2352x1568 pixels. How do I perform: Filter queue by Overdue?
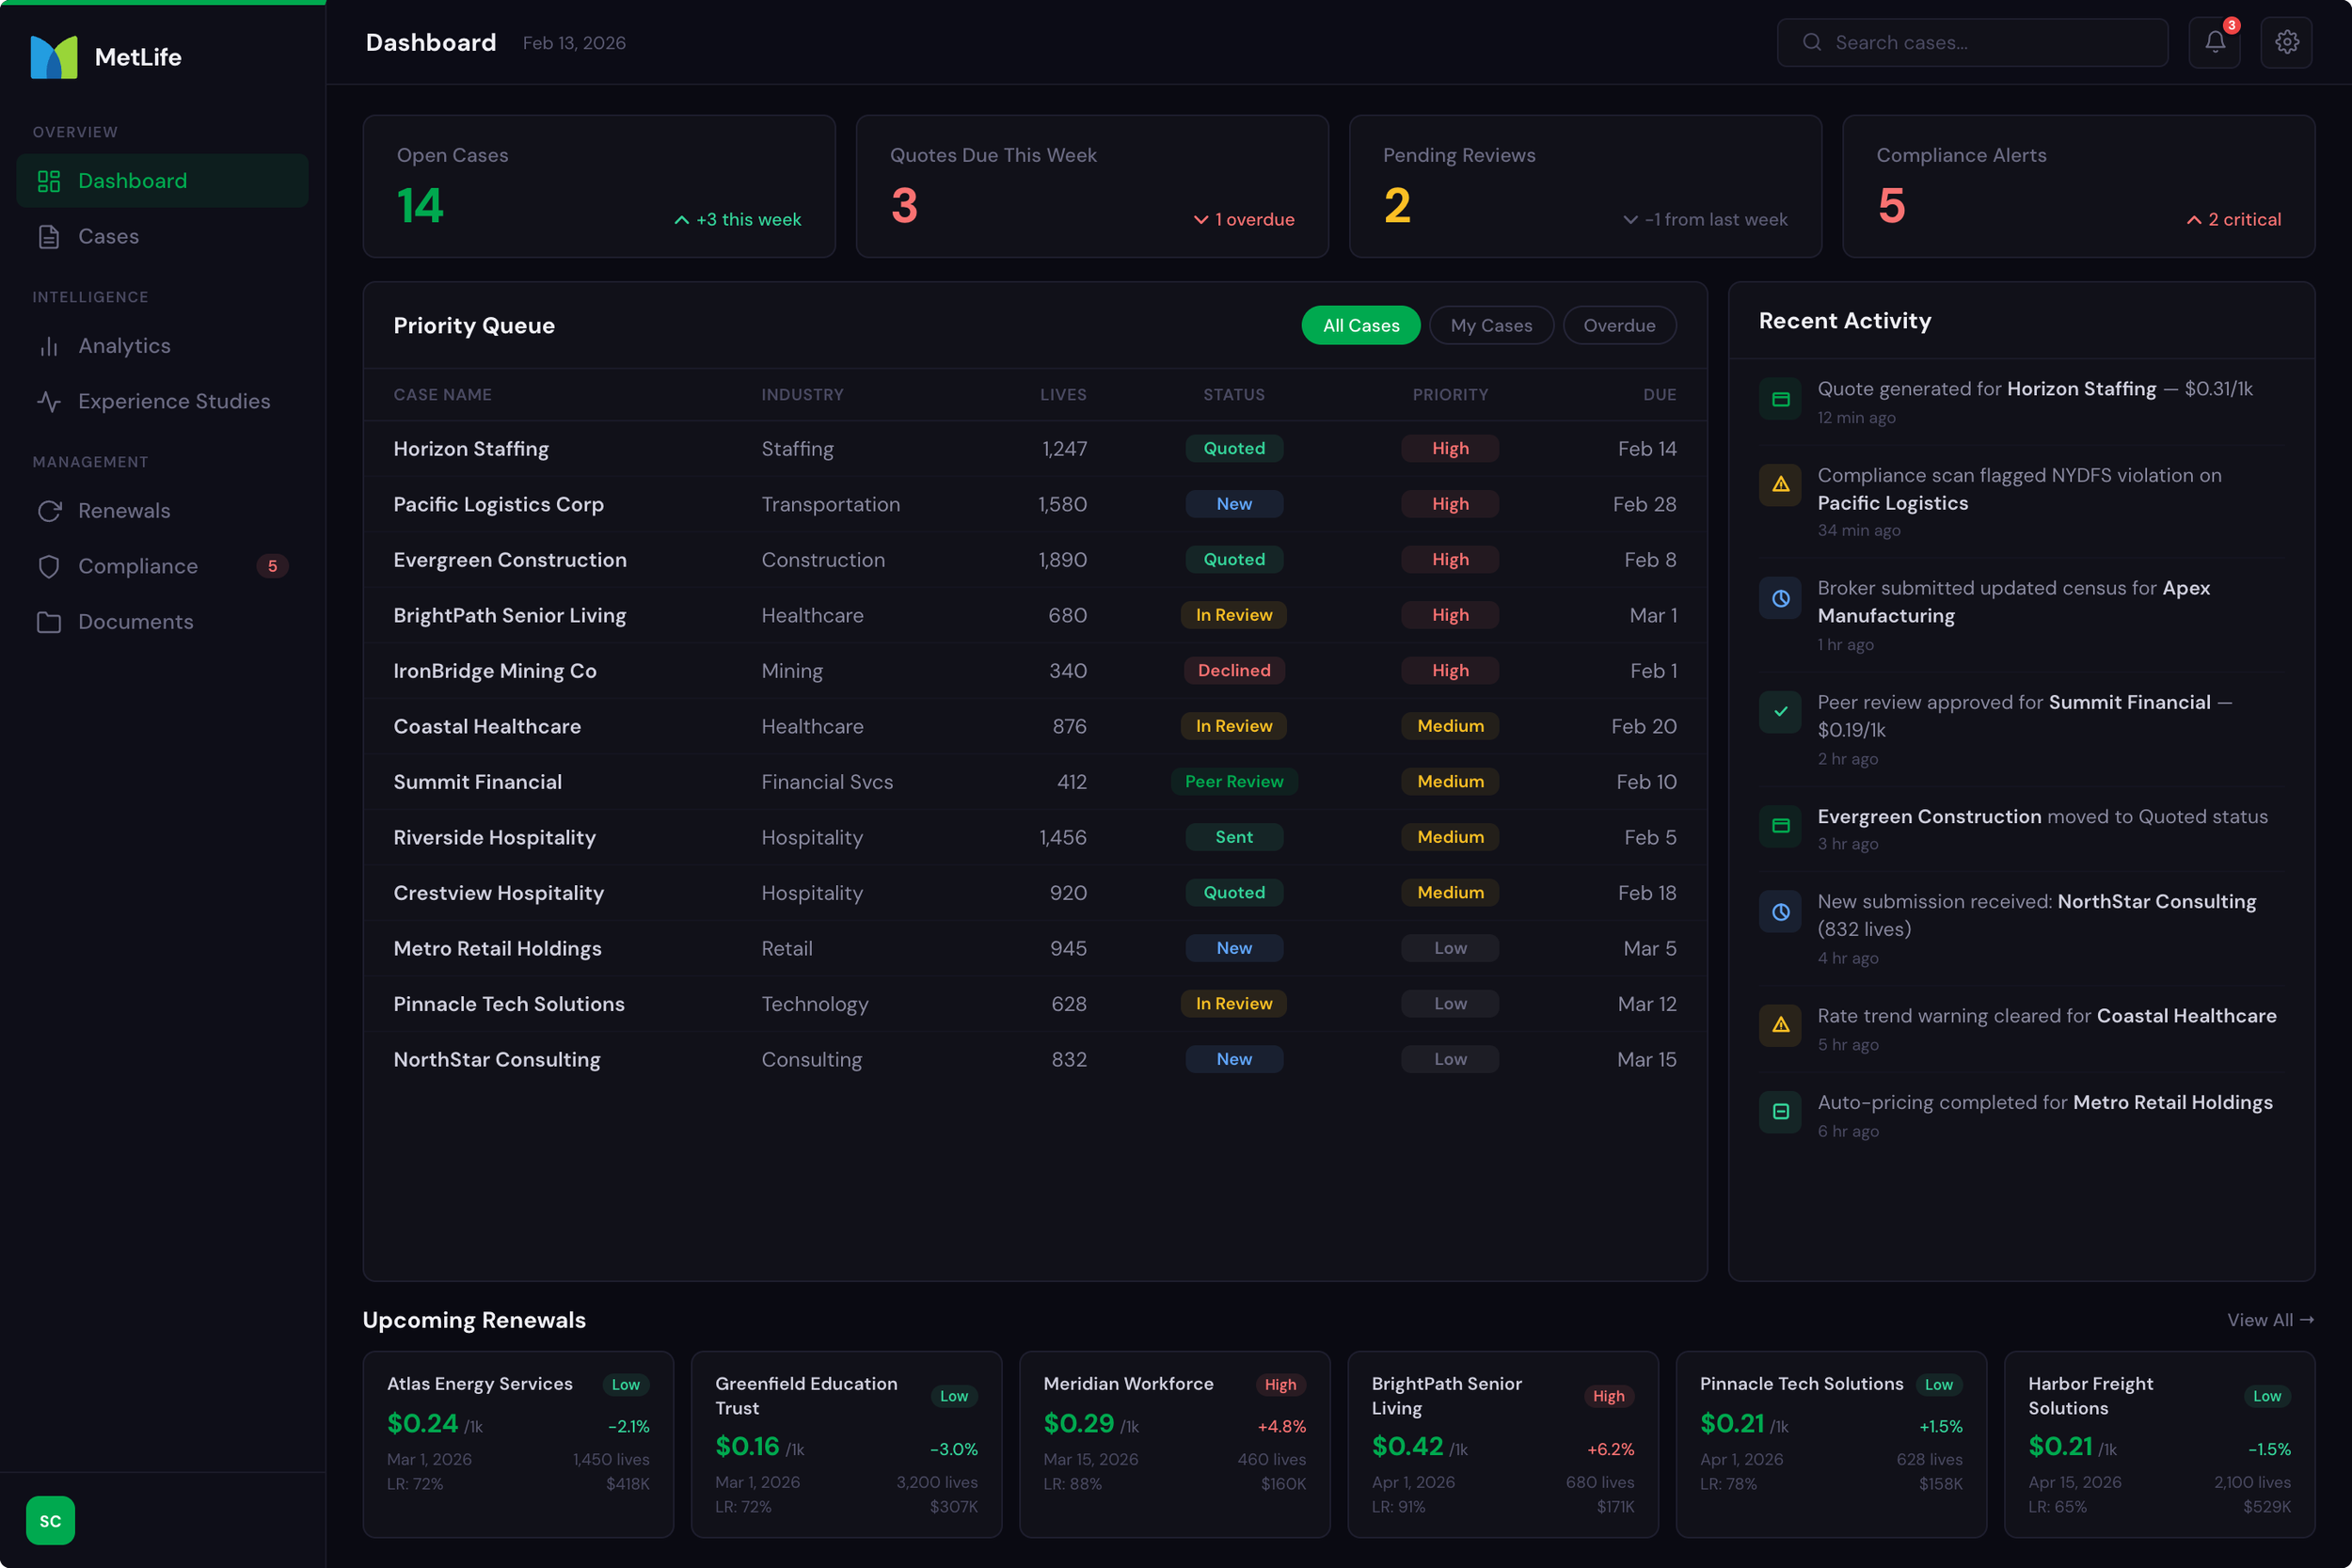tap(1618, 325)
